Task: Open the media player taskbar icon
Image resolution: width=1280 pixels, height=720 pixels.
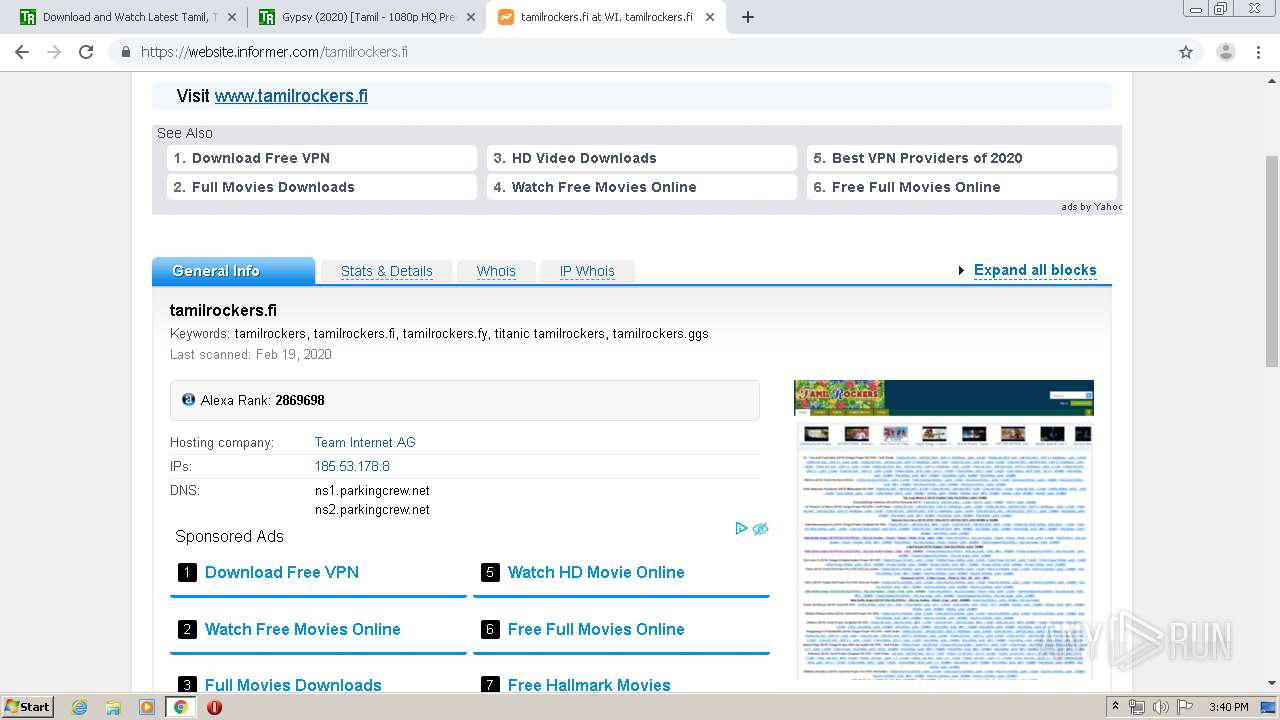Action: pyautogui.click(x=147, y=707)
